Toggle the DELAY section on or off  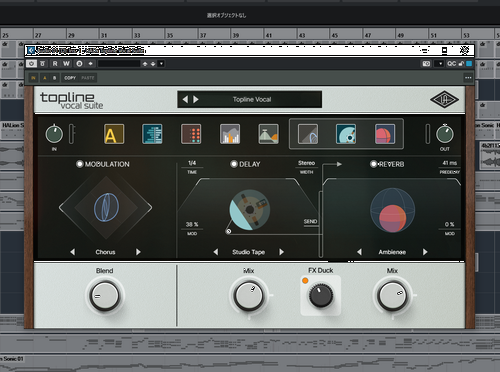[x=234, y=164]
